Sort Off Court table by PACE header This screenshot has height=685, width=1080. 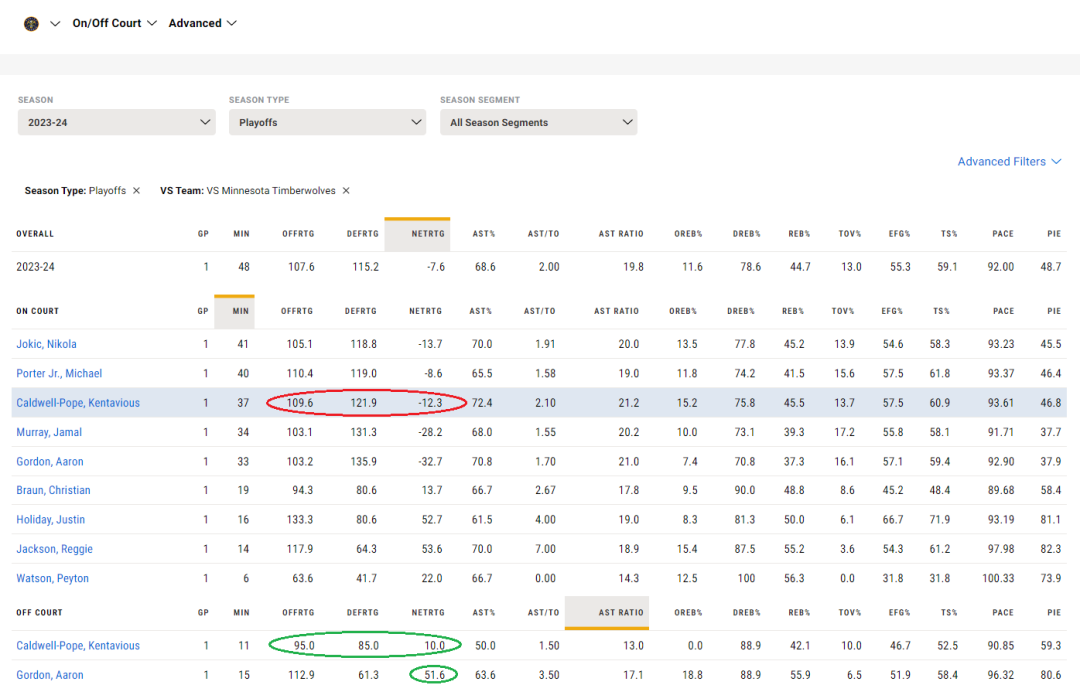[x=1003, y=613]
